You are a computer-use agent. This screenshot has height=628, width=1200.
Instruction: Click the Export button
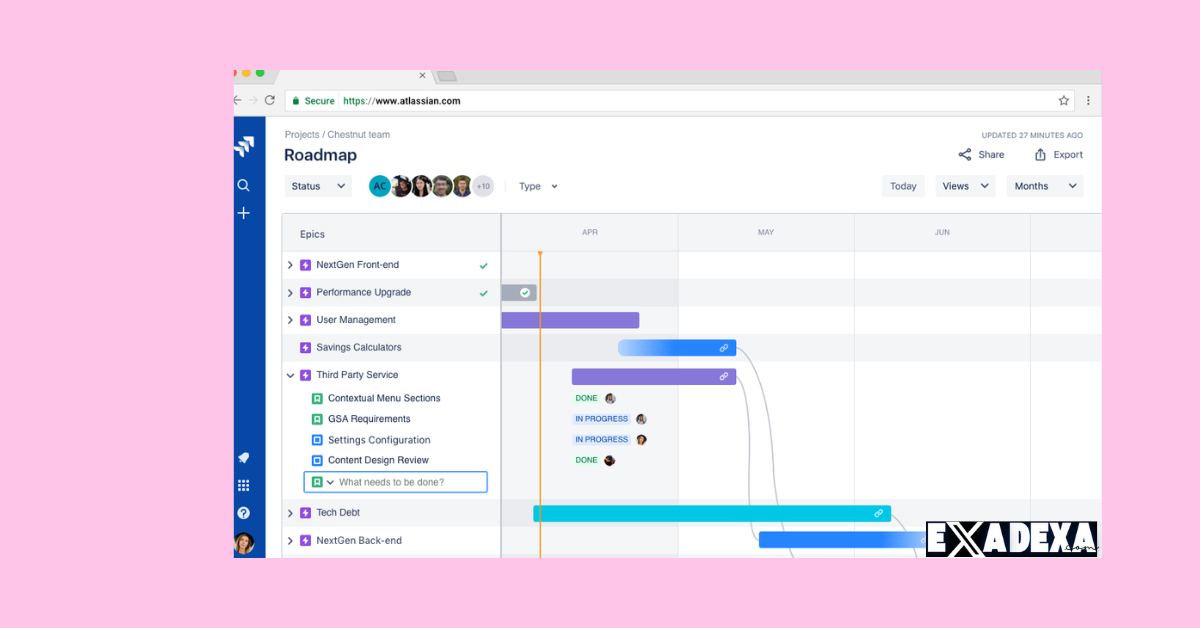tap(1058, 154)
